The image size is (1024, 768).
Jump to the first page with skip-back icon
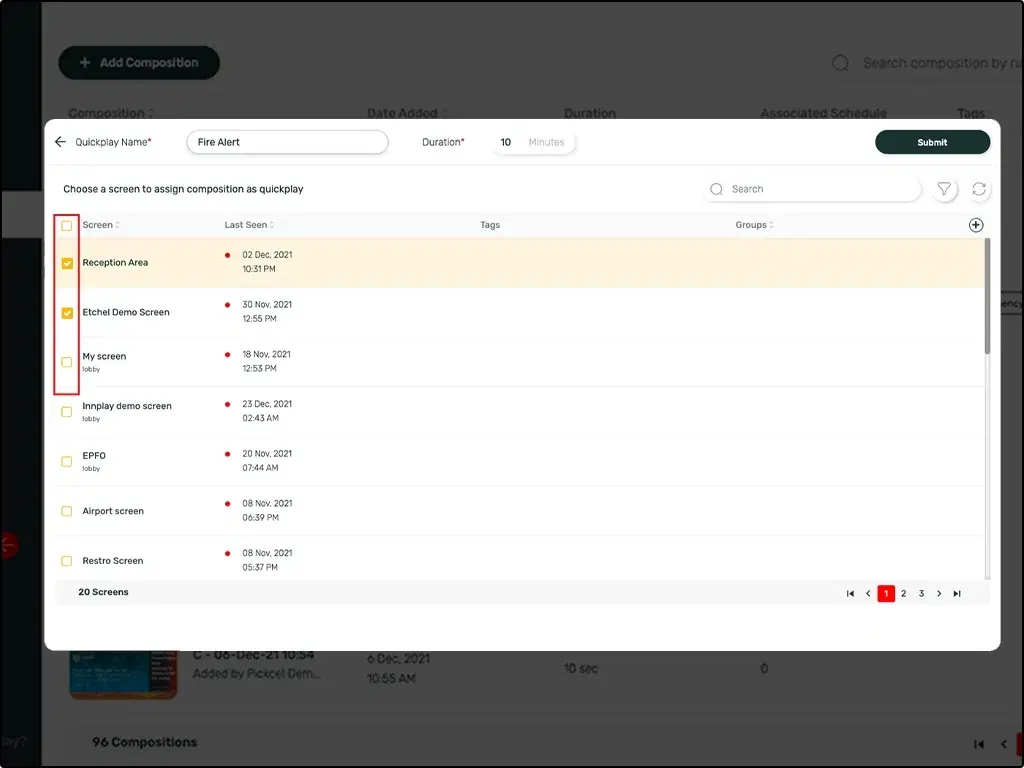coord(849,593)
